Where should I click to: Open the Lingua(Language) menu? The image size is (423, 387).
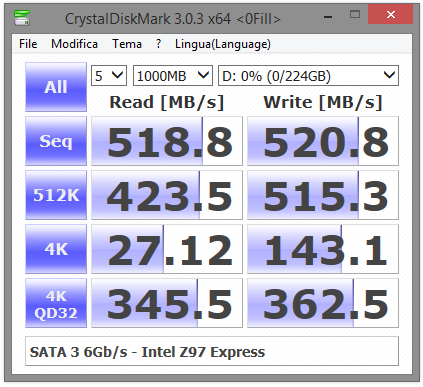(223, 44)
